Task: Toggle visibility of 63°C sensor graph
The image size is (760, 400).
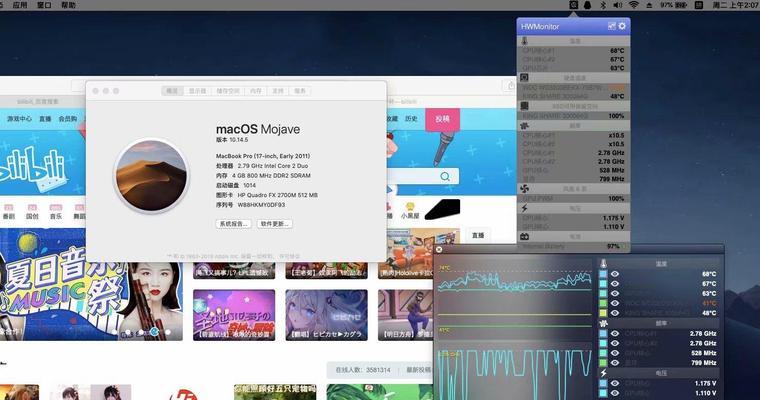Action: pyautogui.click(x=615, y=293)
